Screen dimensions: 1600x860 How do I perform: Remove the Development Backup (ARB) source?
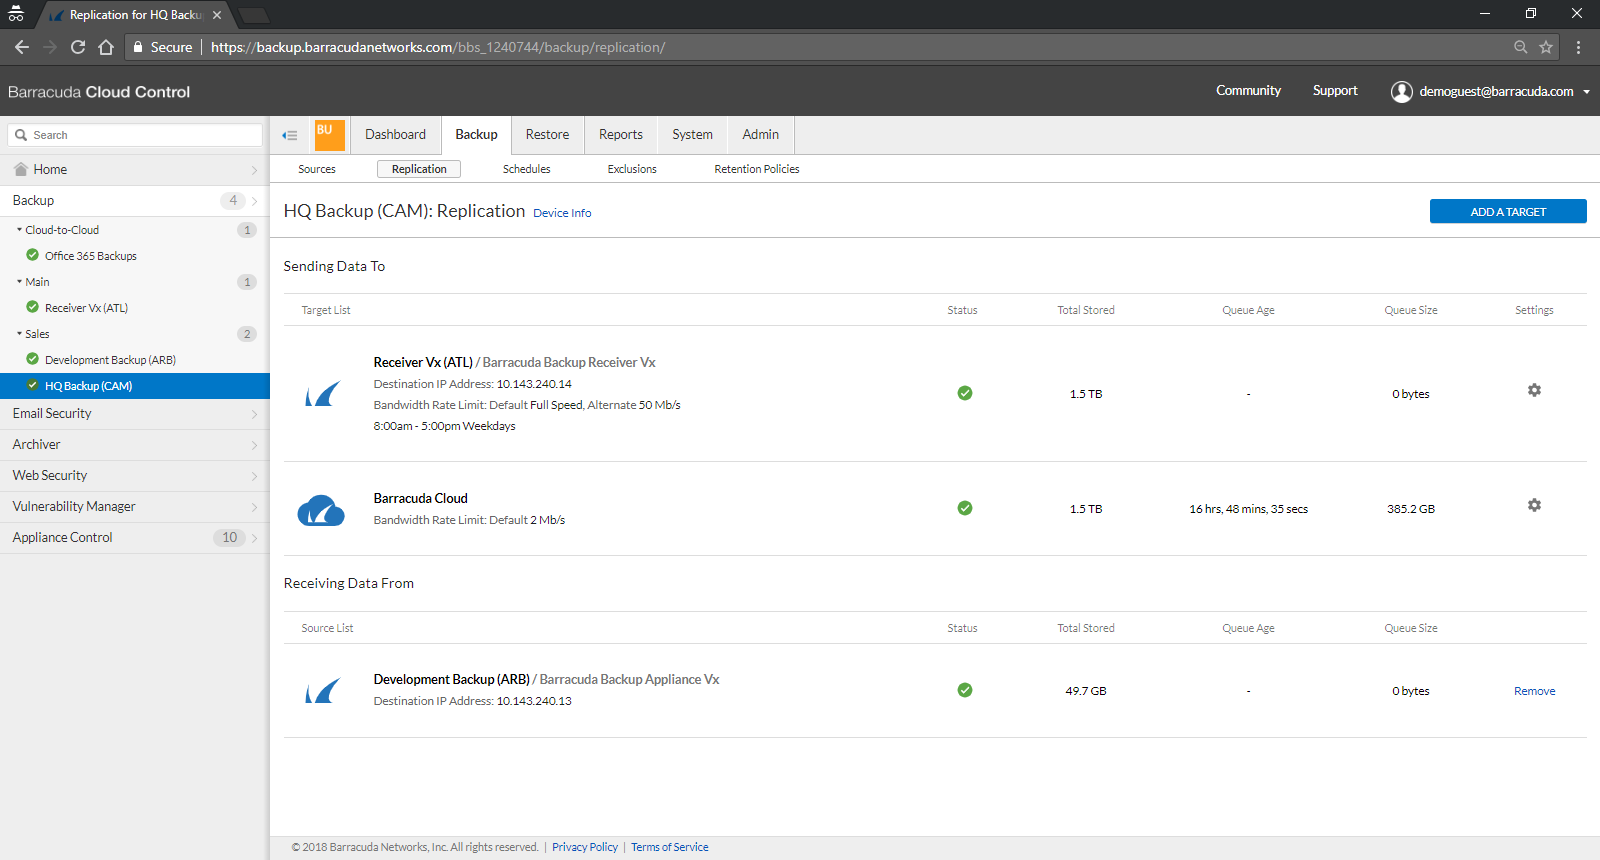click(1534, 691)
